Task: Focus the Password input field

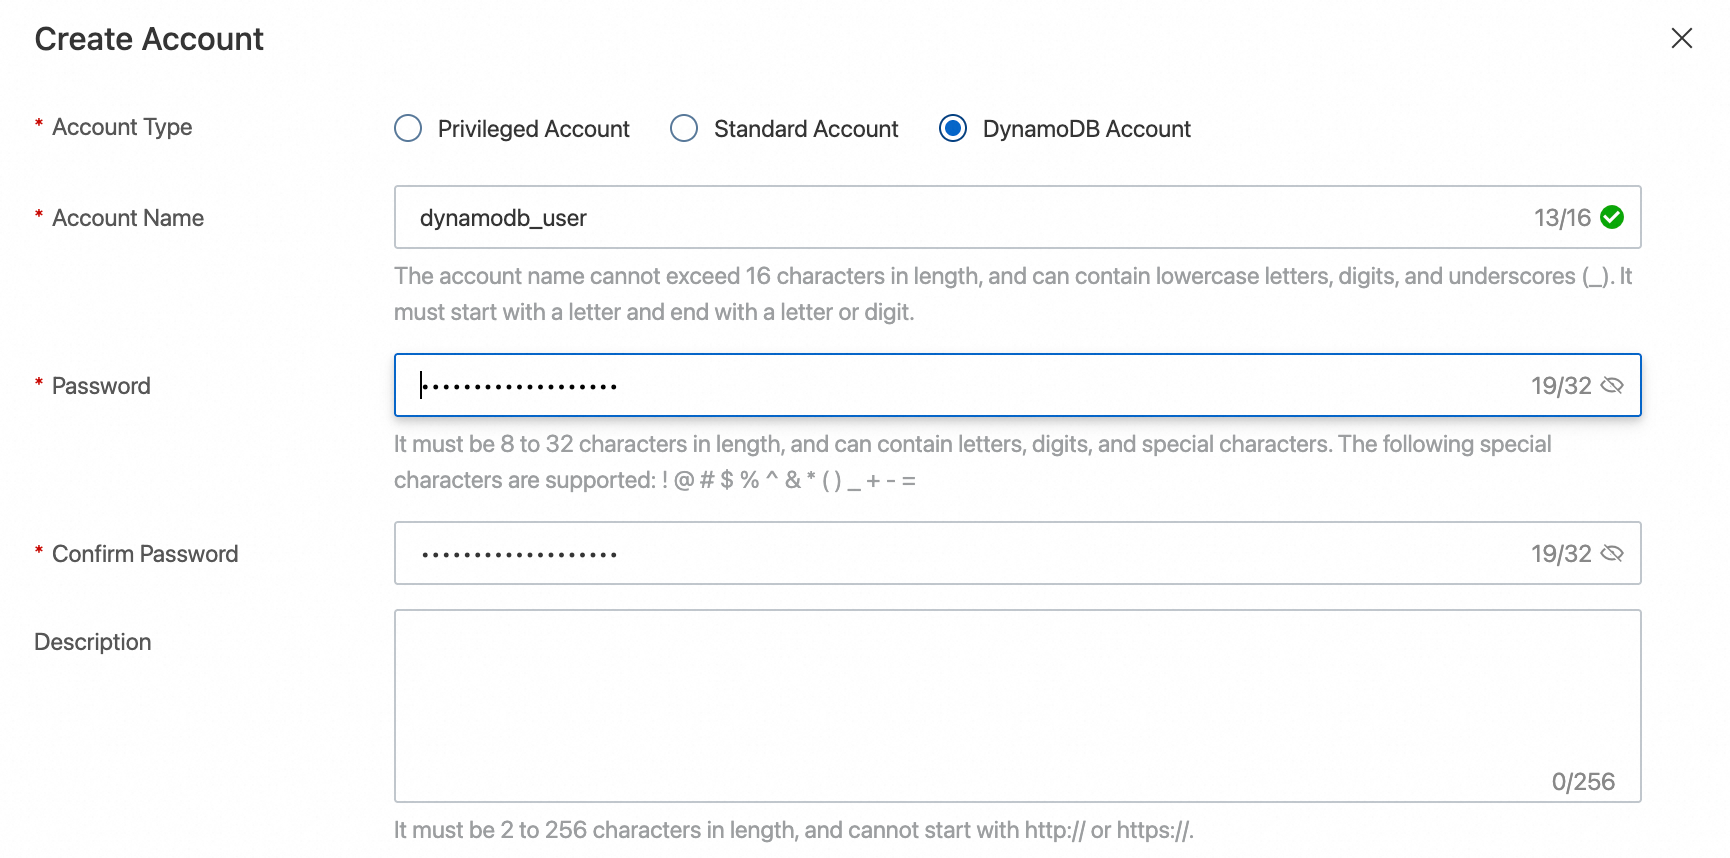Action: [x=960, y=385]
